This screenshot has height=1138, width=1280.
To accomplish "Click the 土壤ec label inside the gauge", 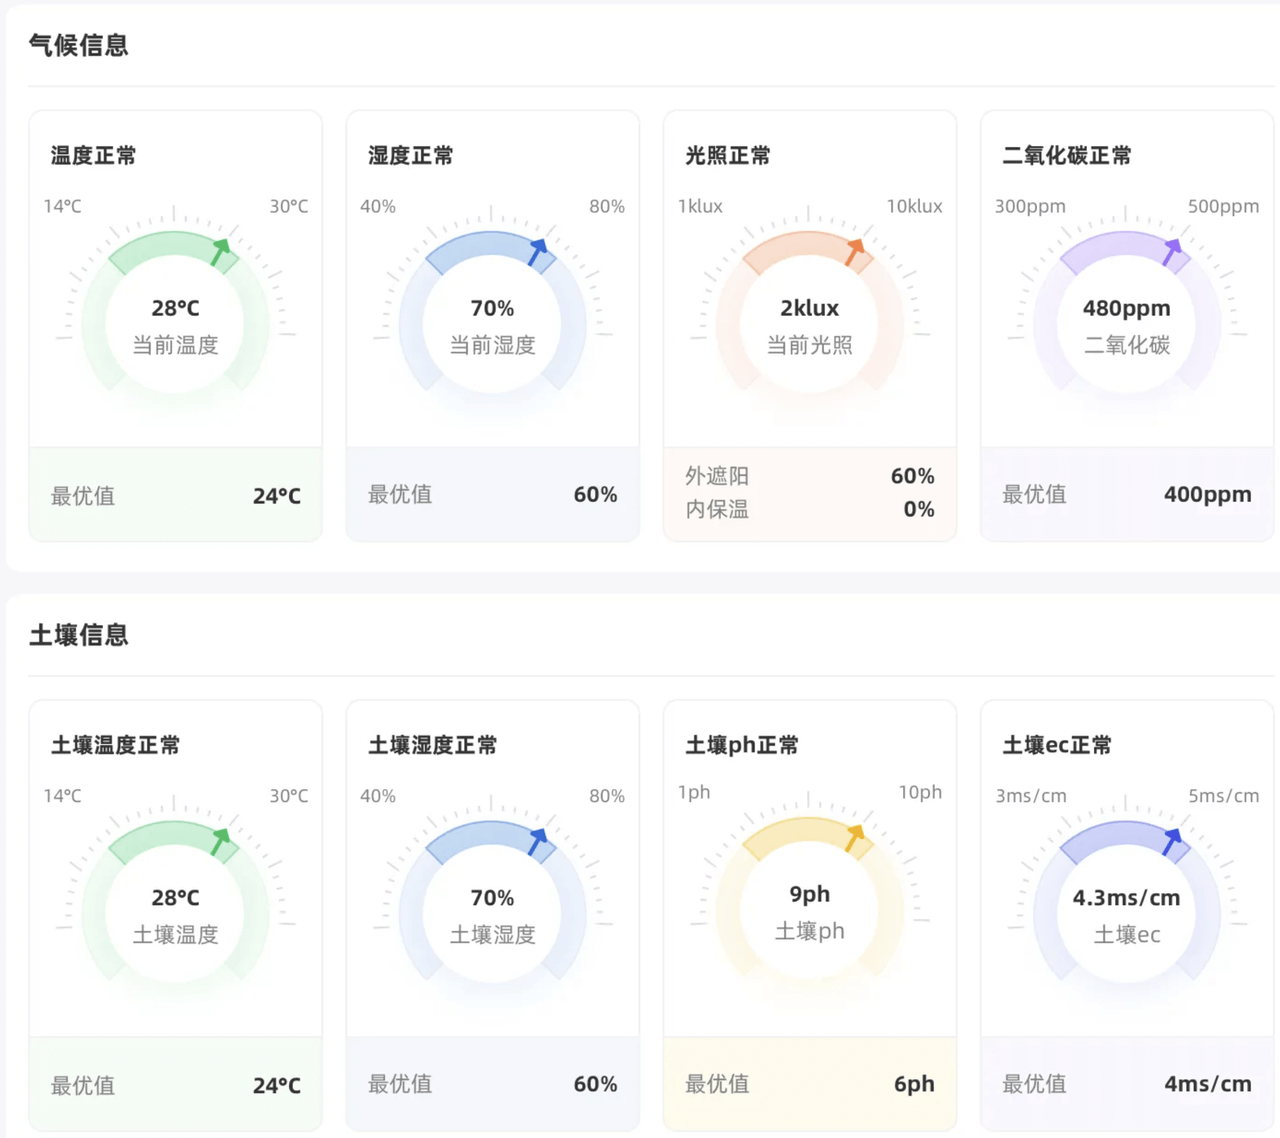I will pyautogui.click(x=1126, y=935).
